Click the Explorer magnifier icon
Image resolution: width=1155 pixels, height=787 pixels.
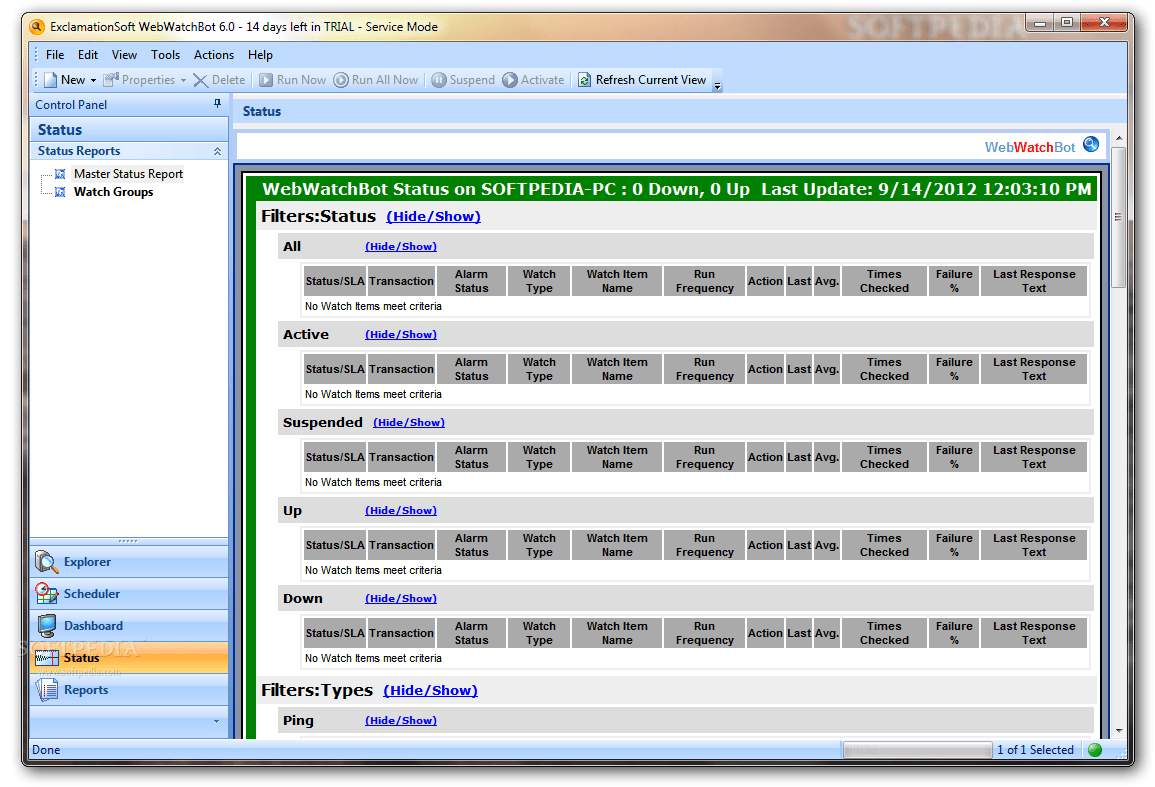coord(46,562)
